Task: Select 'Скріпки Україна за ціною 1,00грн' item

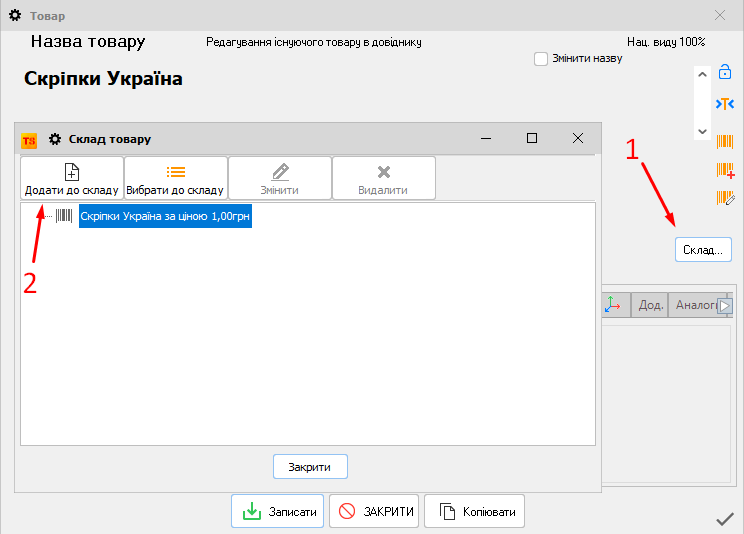Action: [165, 216]
